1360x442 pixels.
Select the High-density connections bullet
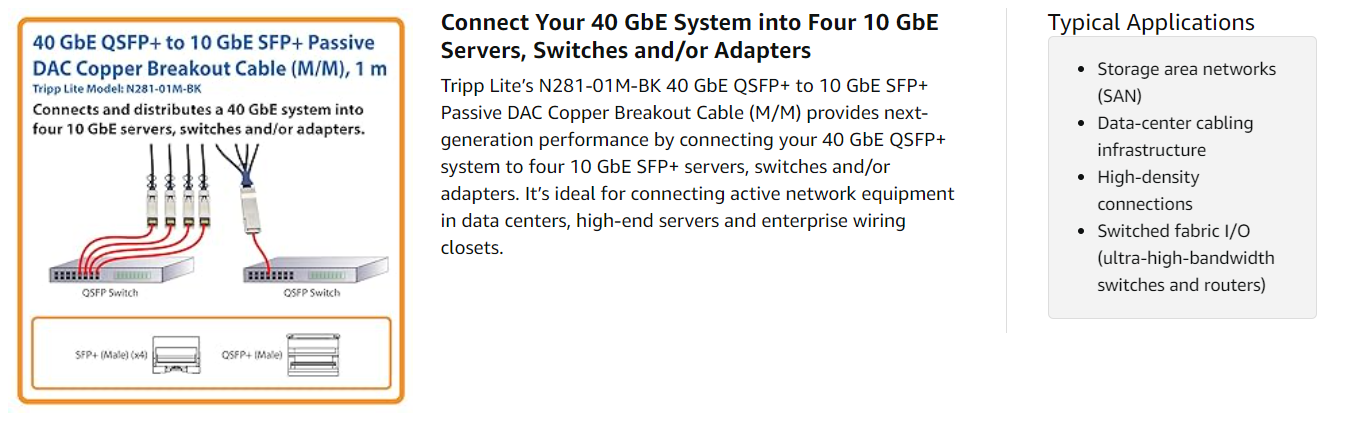coord(1148,191)
